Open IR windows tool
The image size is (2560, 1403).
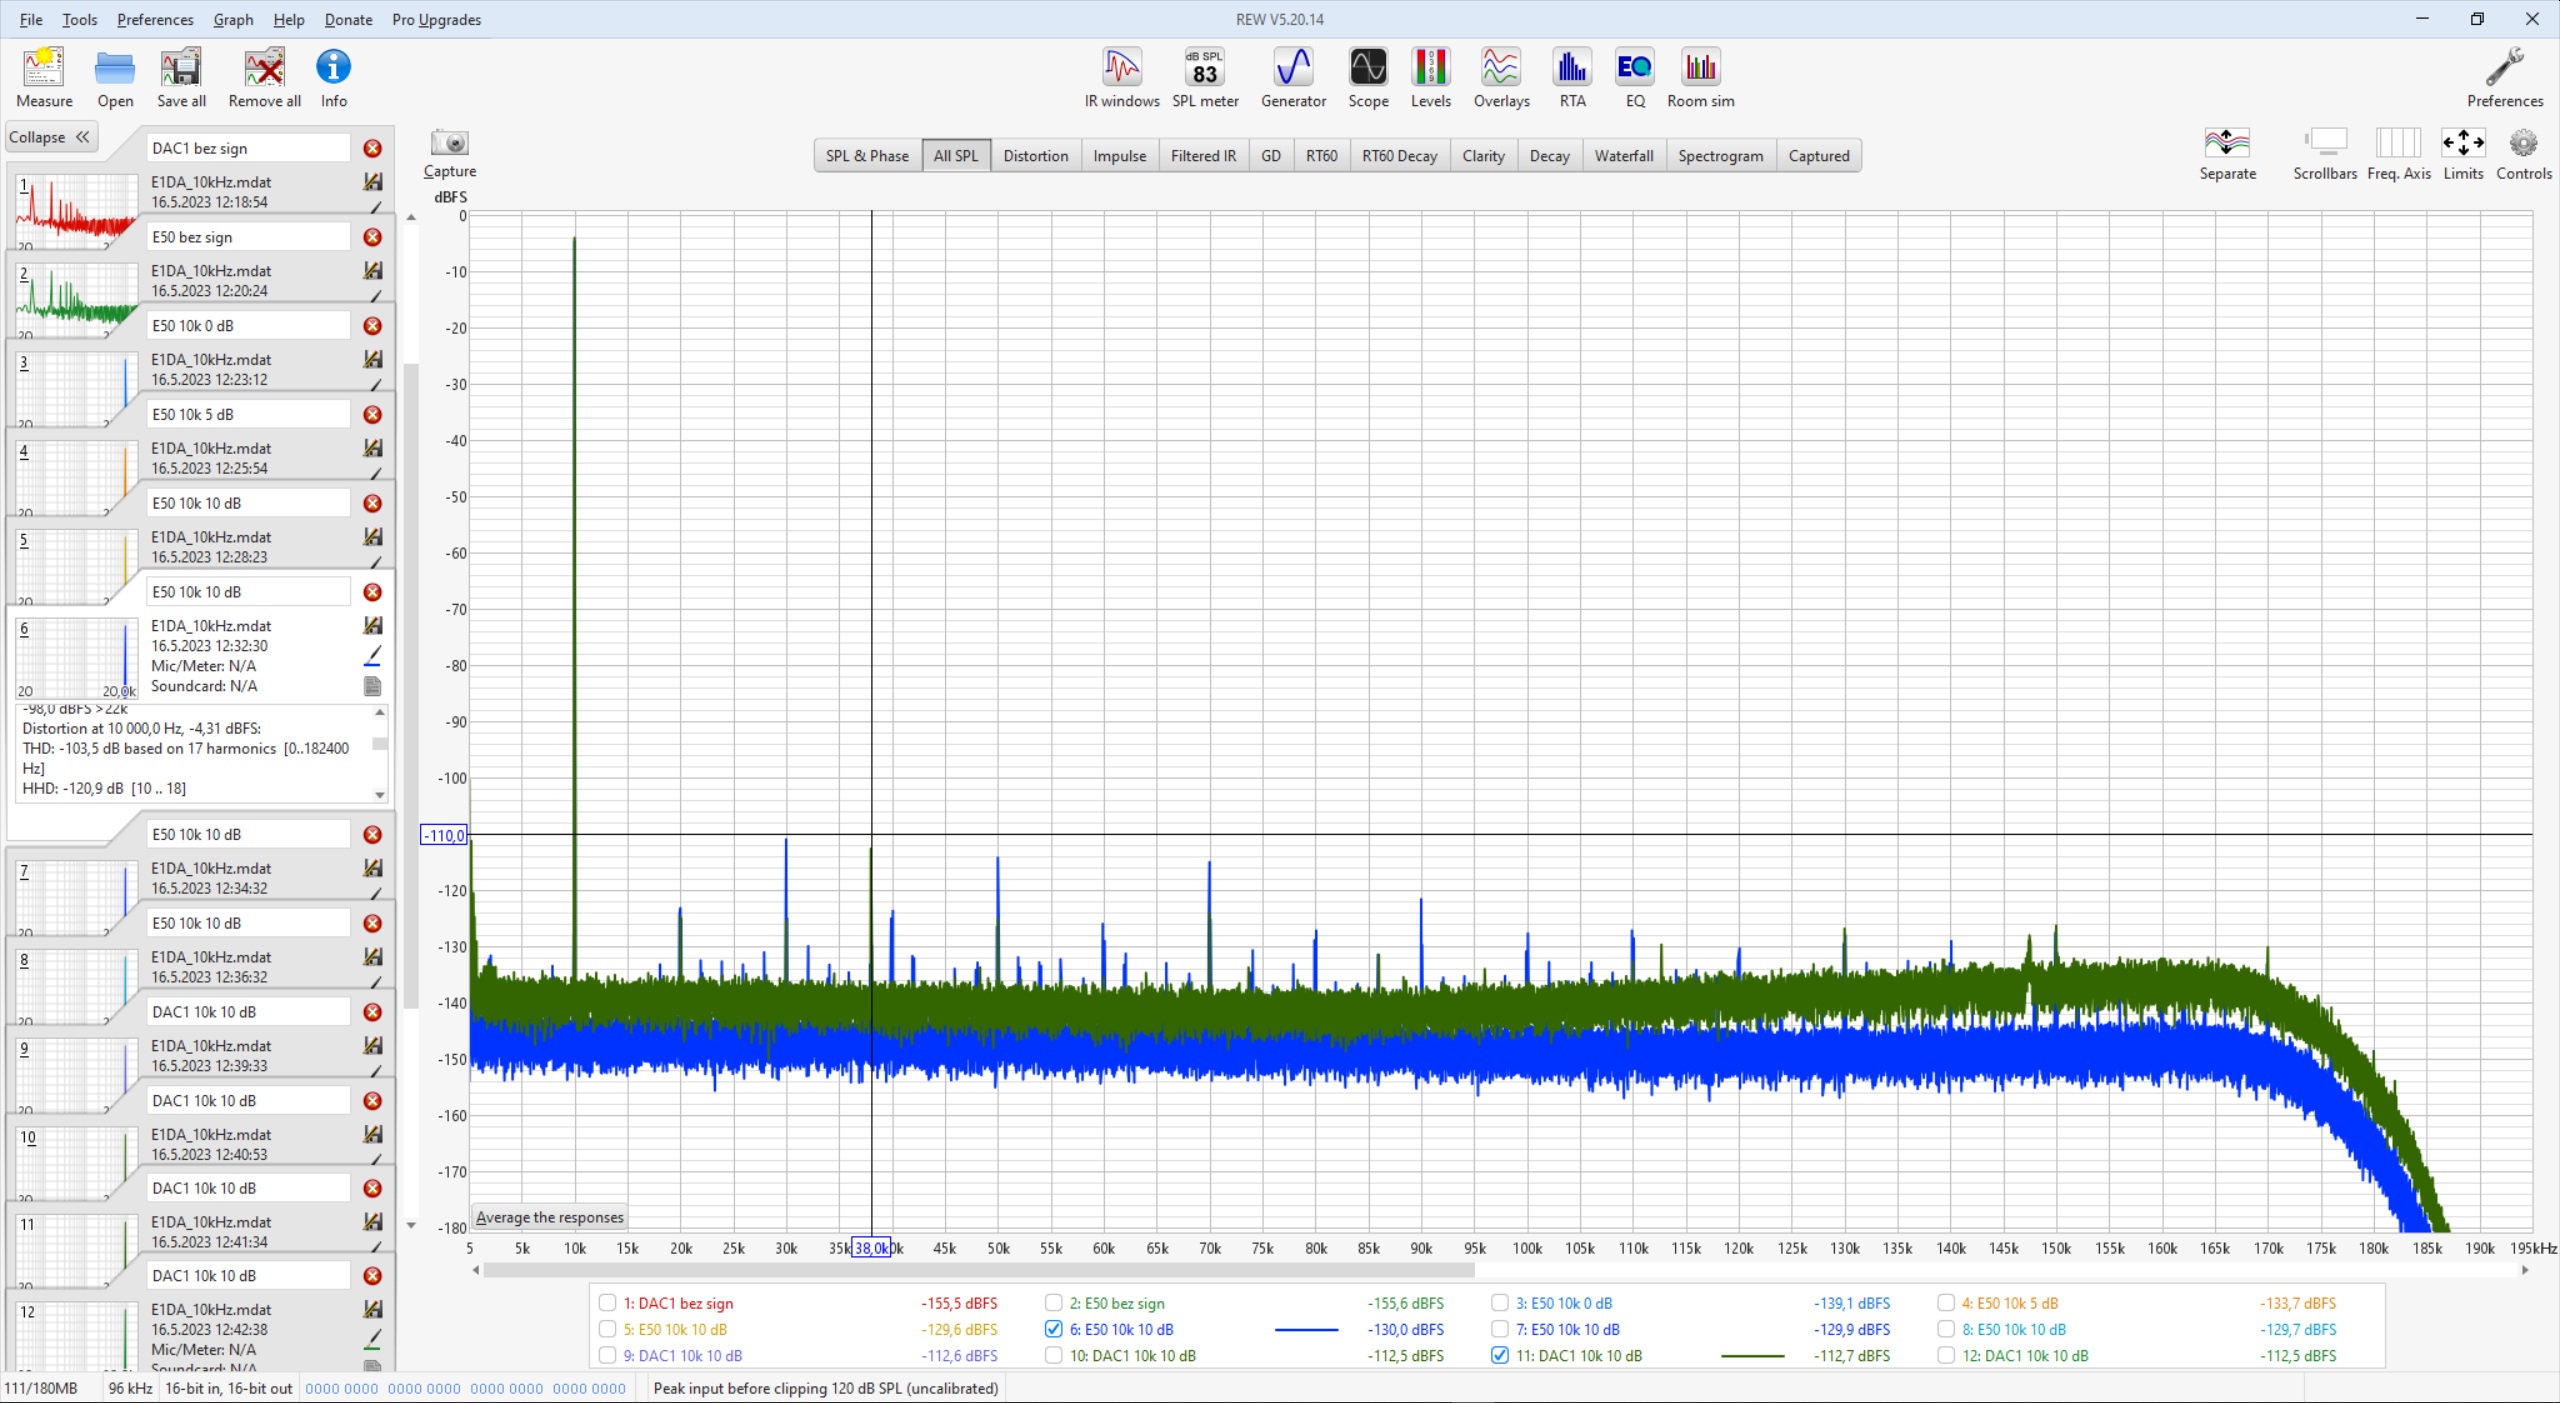coord(1121,77)
